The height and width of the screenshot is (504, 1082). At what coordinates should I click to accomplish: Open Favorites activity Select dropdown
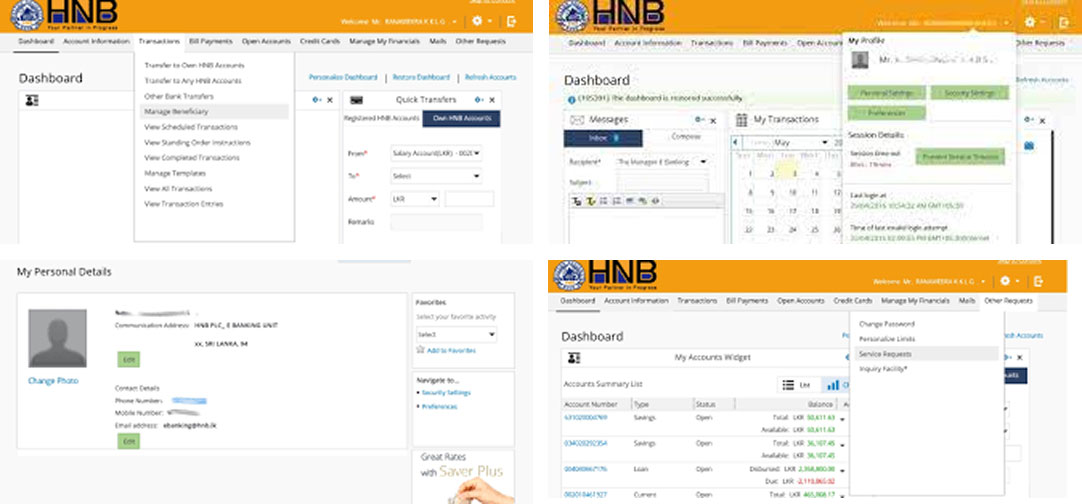(456, 334)
